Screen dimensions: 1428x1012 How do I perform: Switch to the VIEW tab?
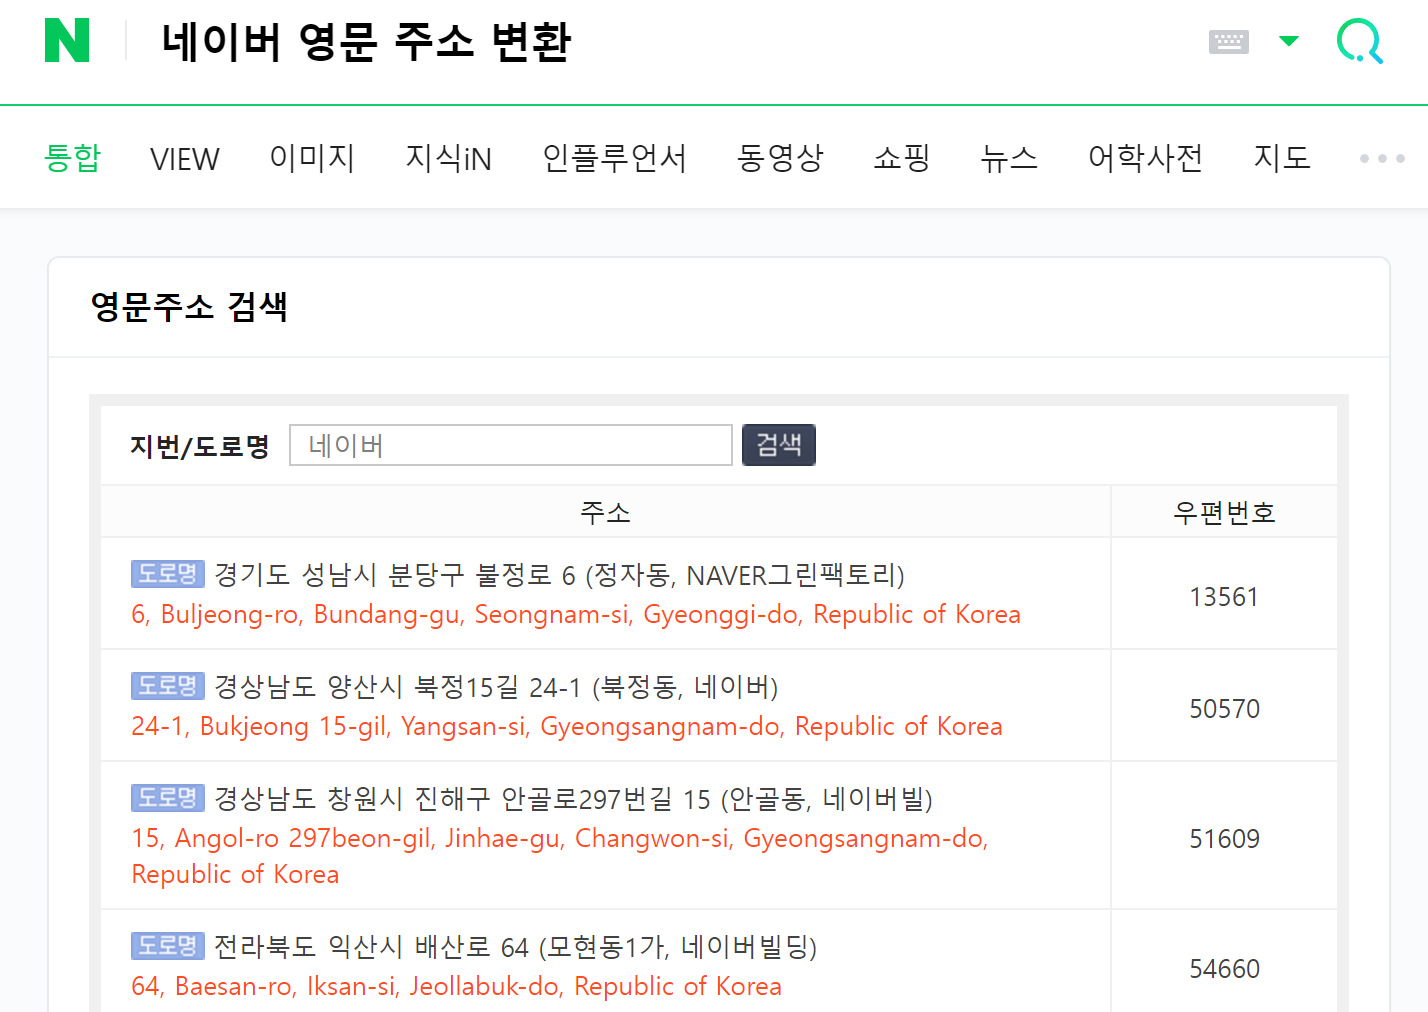[x=185, y=158]
